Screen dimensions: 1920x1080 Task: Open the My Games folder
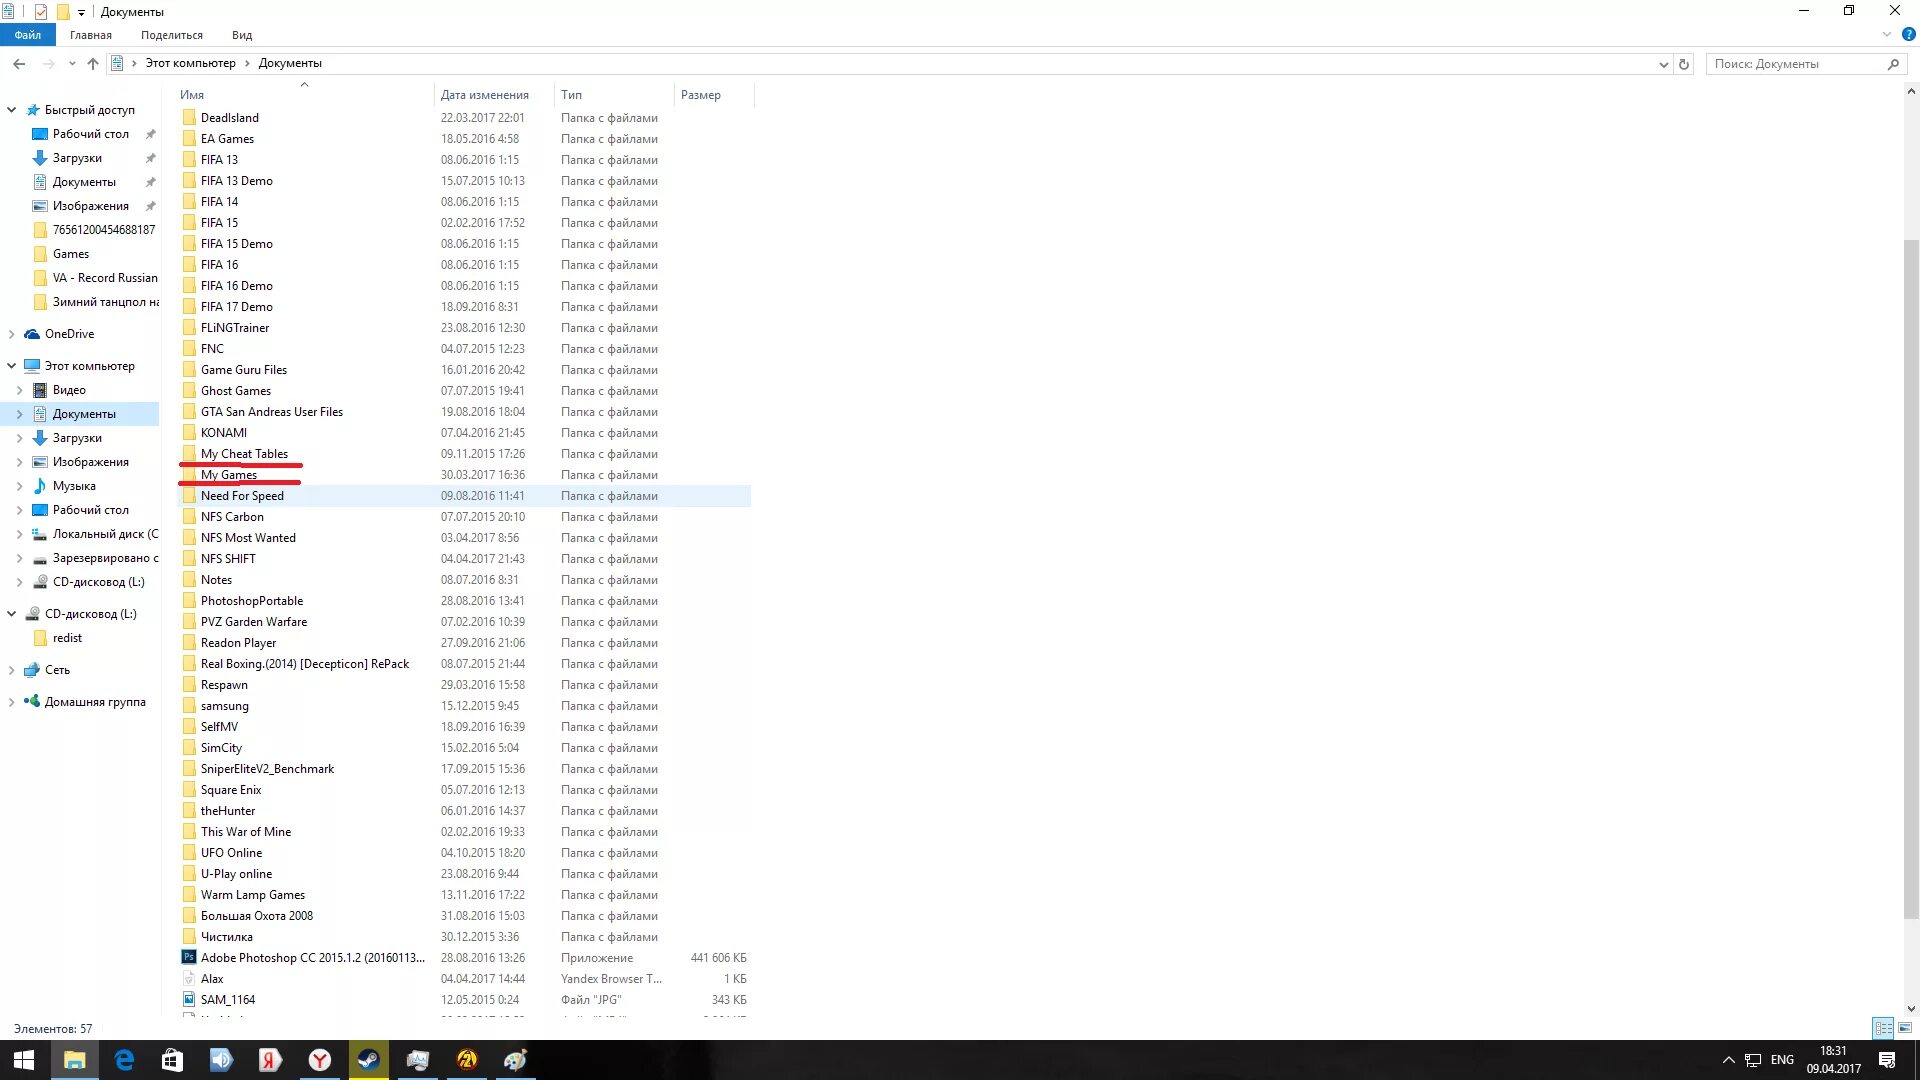click(x=228, y=473)
